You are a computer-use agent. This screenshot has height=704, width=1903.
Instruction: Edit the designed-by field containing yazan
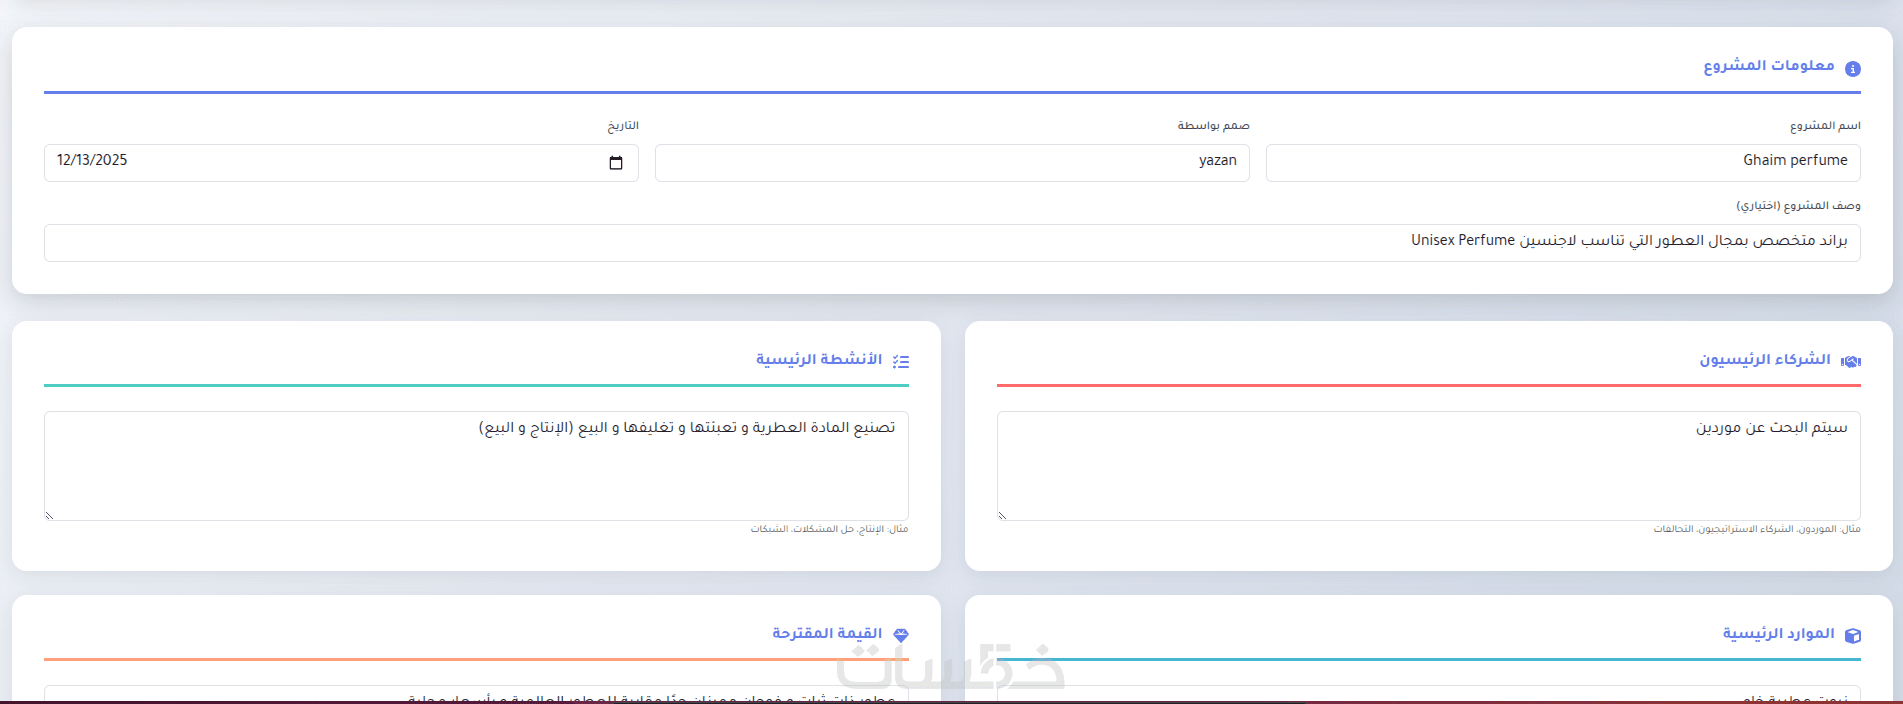952,163
